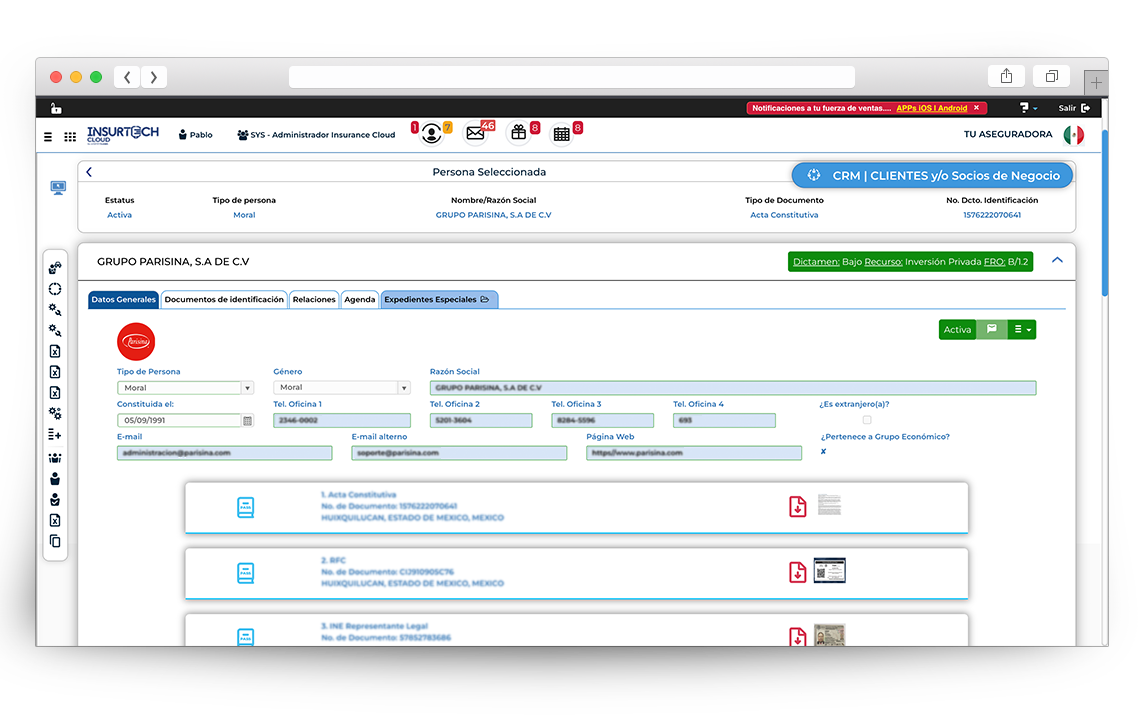Click Salir to log out
Screen dimensions: 1138x715
tap(1074, 108)
